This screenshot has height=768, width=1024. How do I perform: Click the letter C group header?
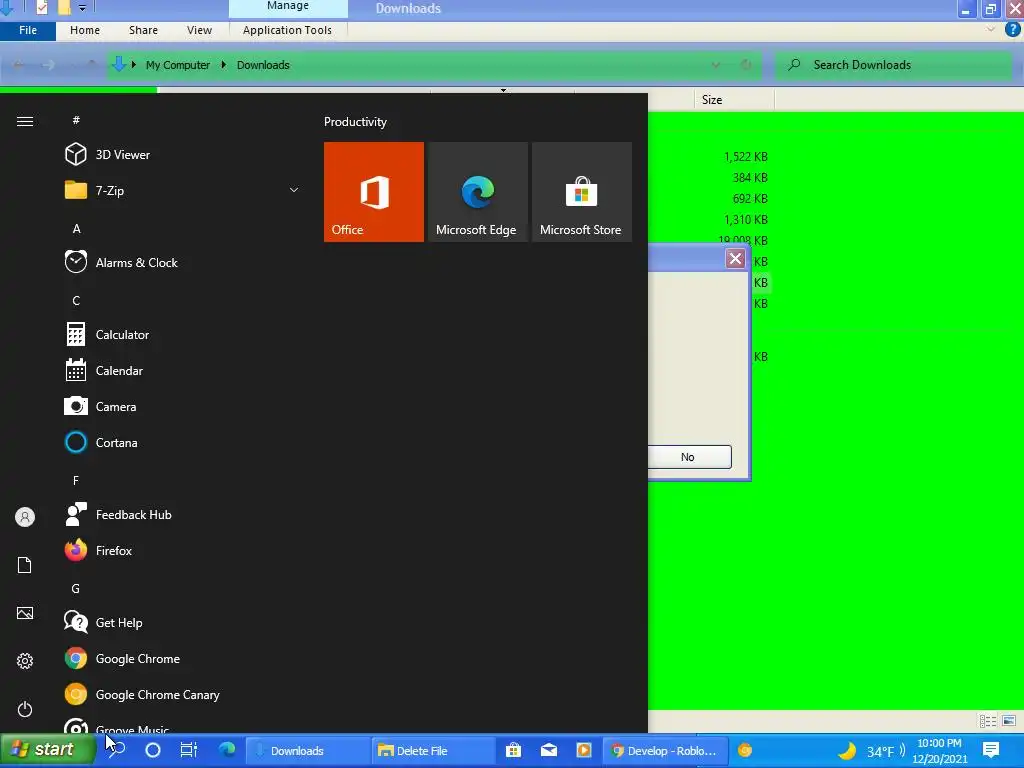coord(76,300)
